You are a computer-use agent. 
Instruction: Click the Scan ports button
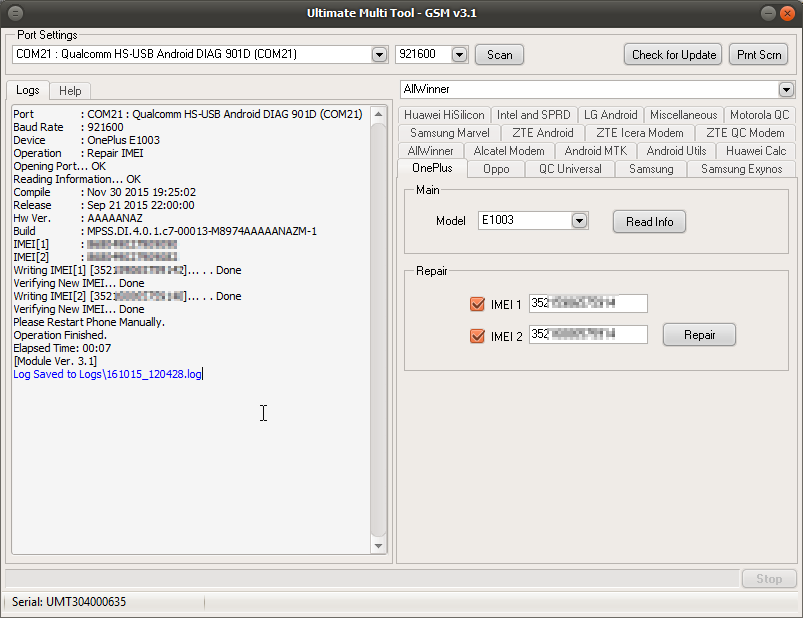[499, 55]
